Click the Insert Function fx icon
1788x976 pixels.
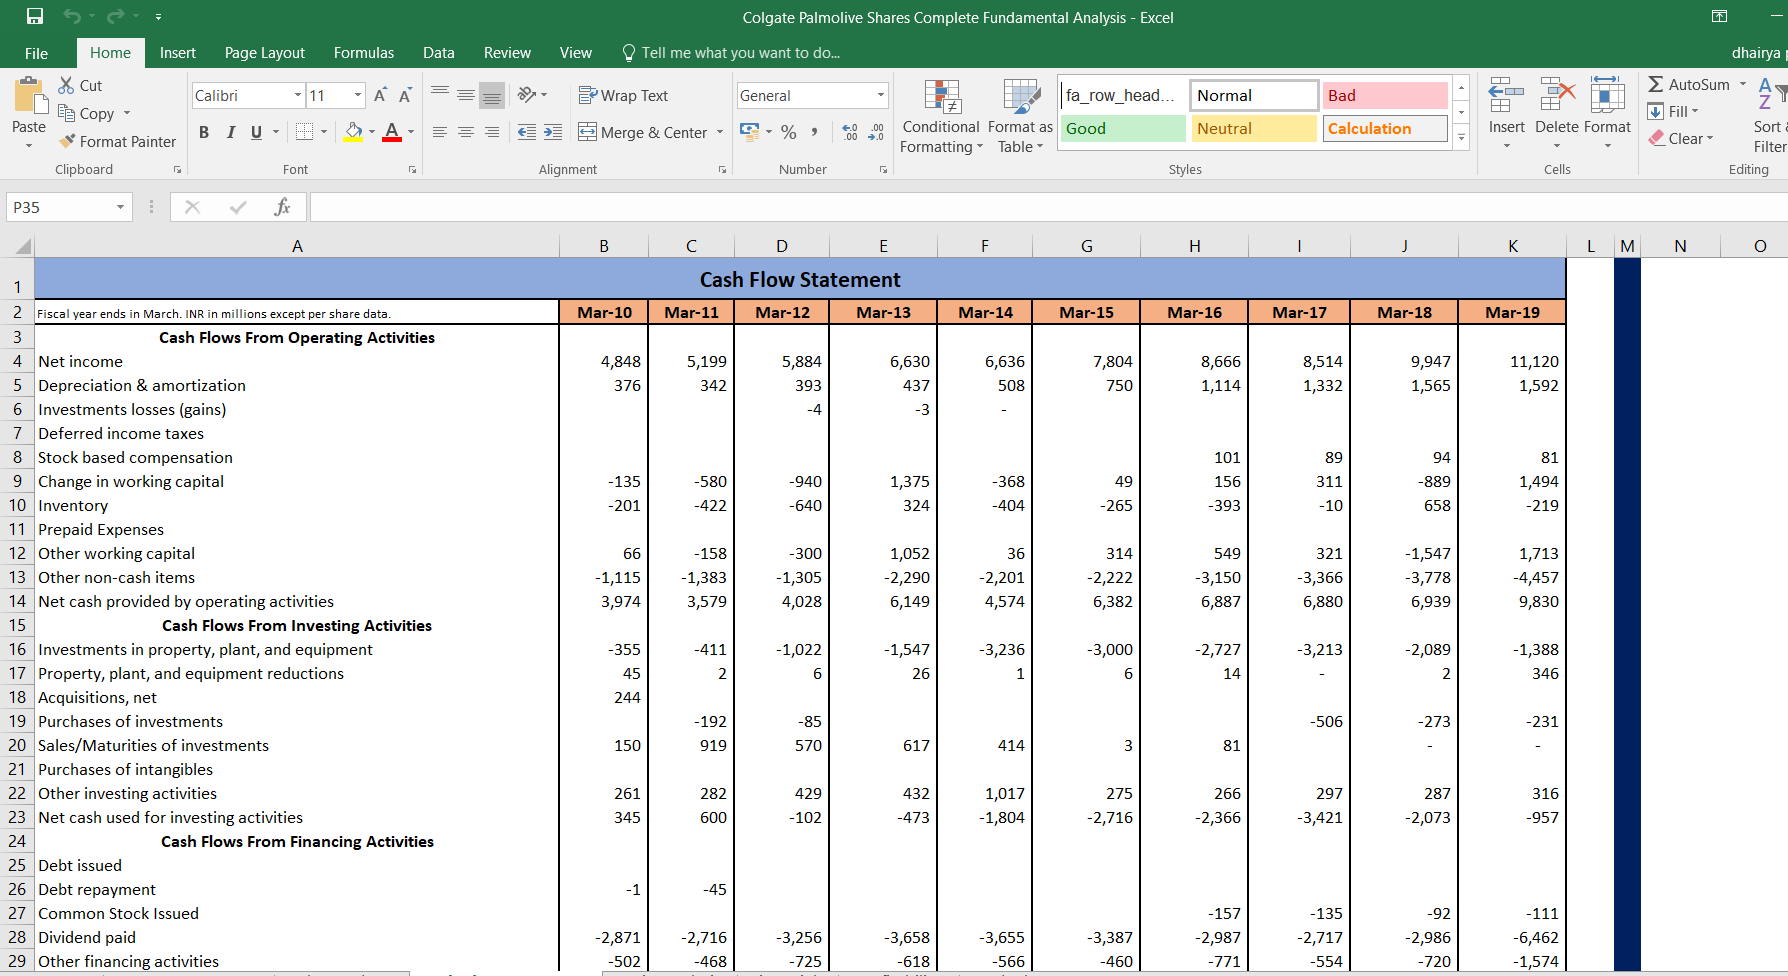pyautogui.click(x=282, y=207)
